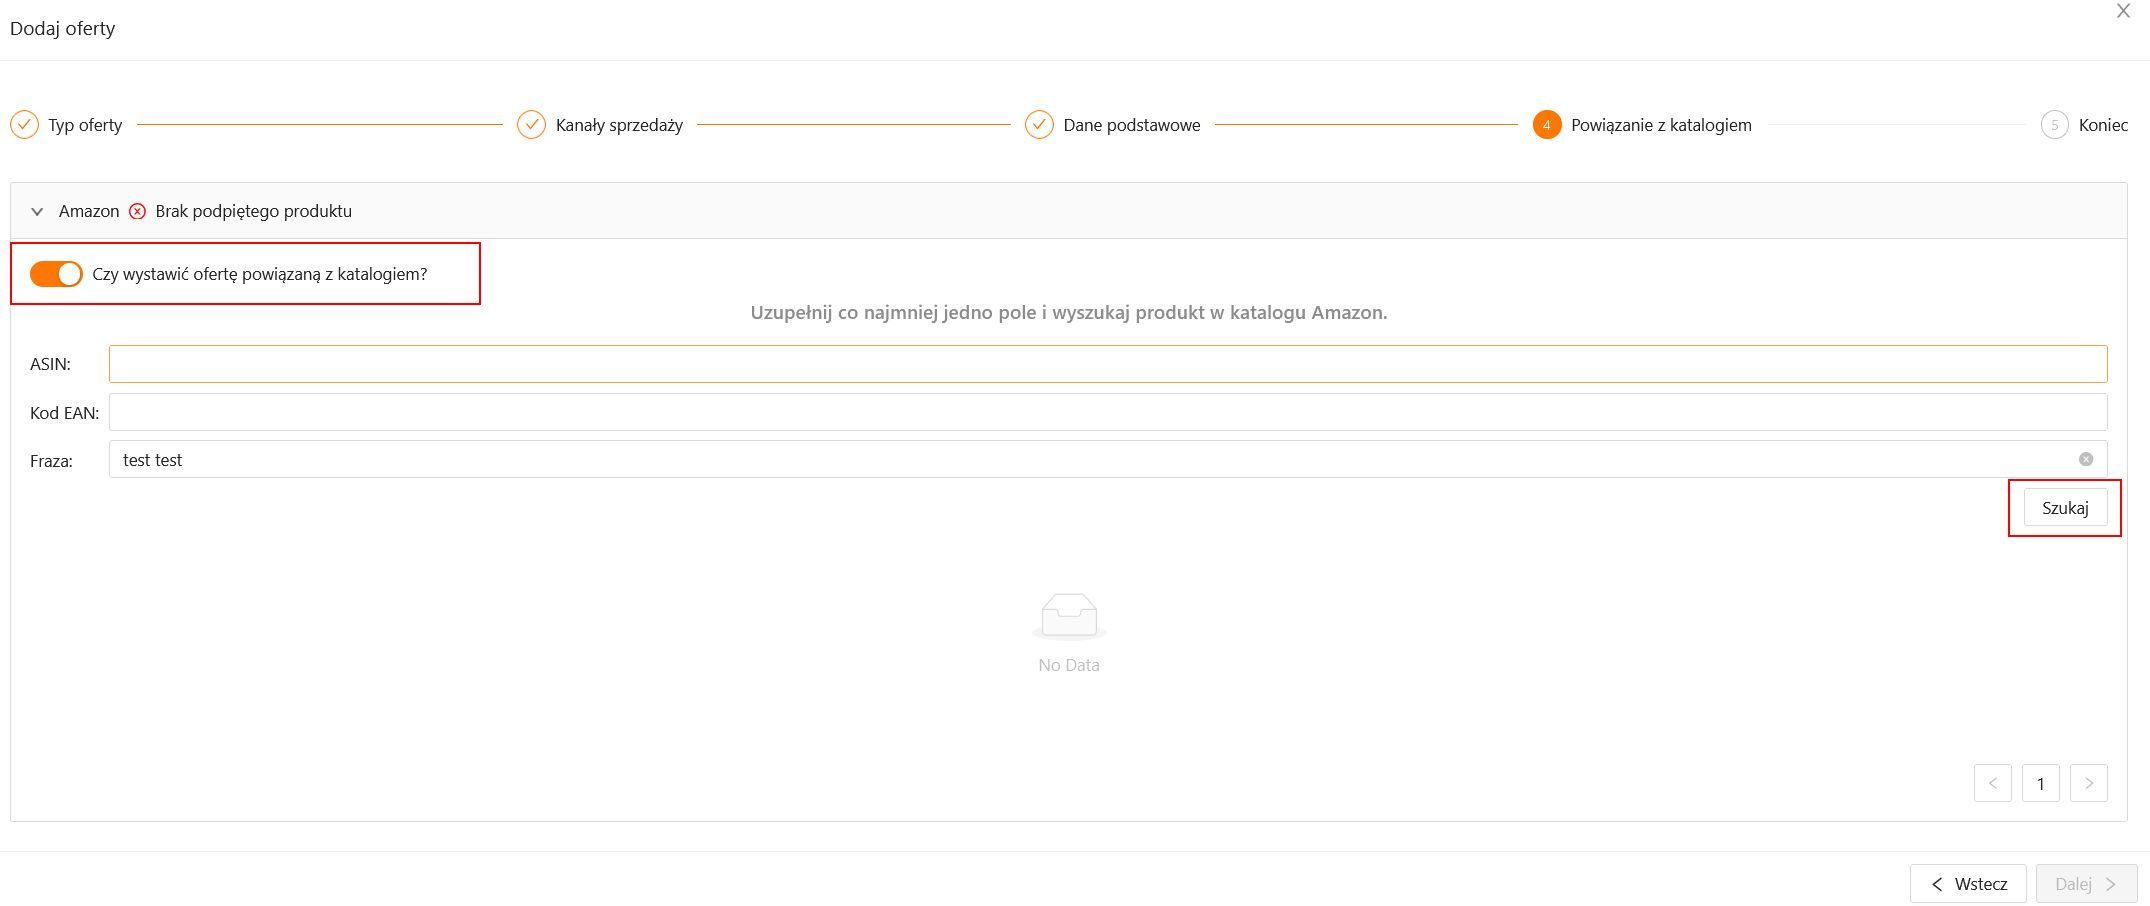Image resolution: width=2150 pixels, height=906 pixels.
Task: Click the Wstecz back button
Action: (x=1967, y=884)
